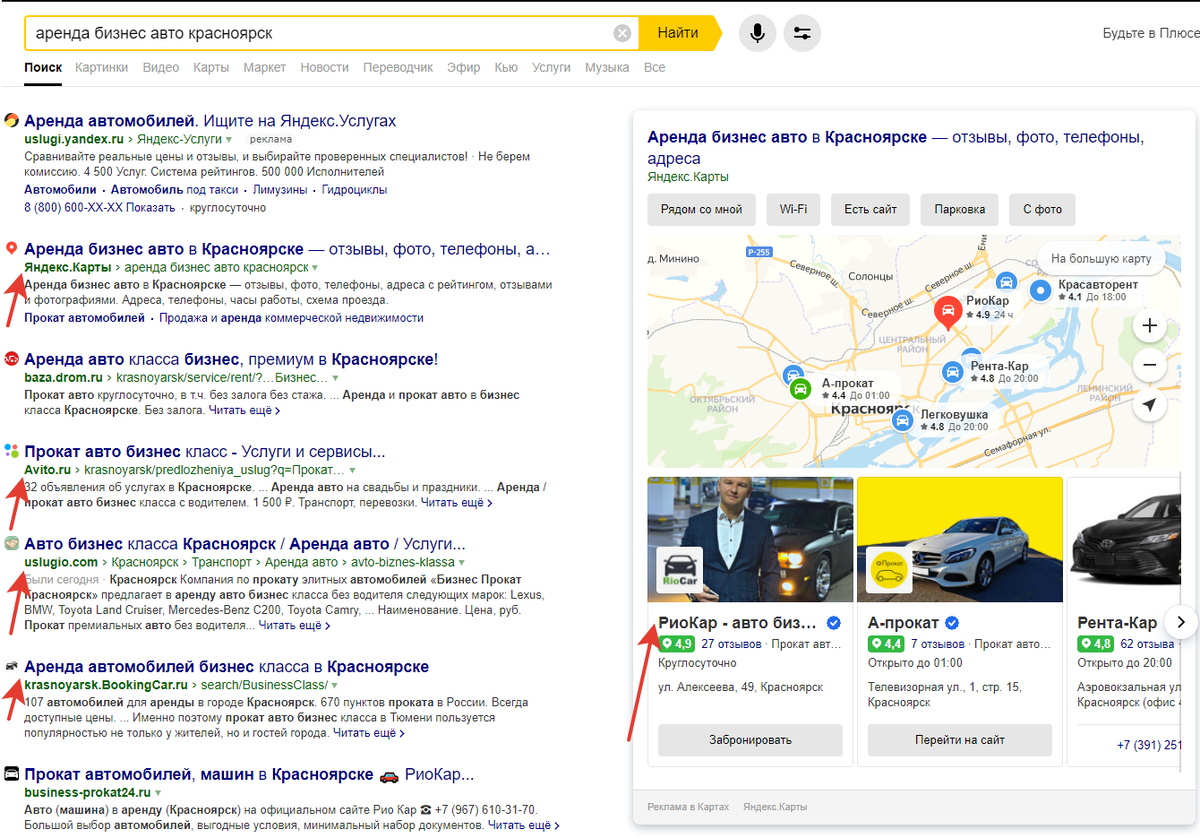1200x838 pixels.
Task: Click the uslugio.com result favicon
Action: [x=11, y=543]
